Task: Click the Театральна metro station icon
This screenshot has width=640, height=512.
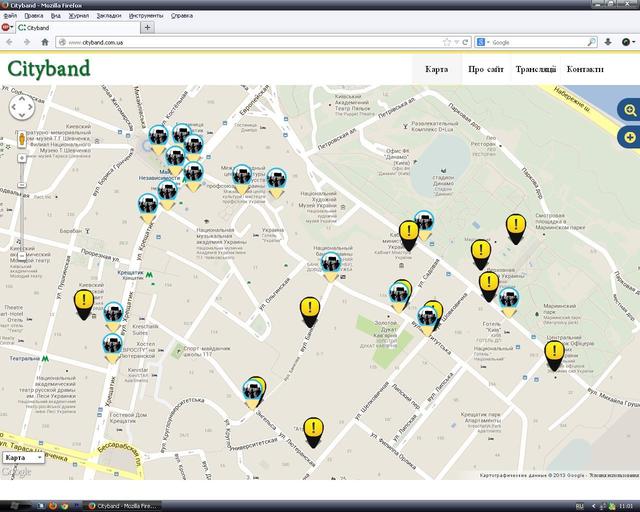Action: point(45,358)
